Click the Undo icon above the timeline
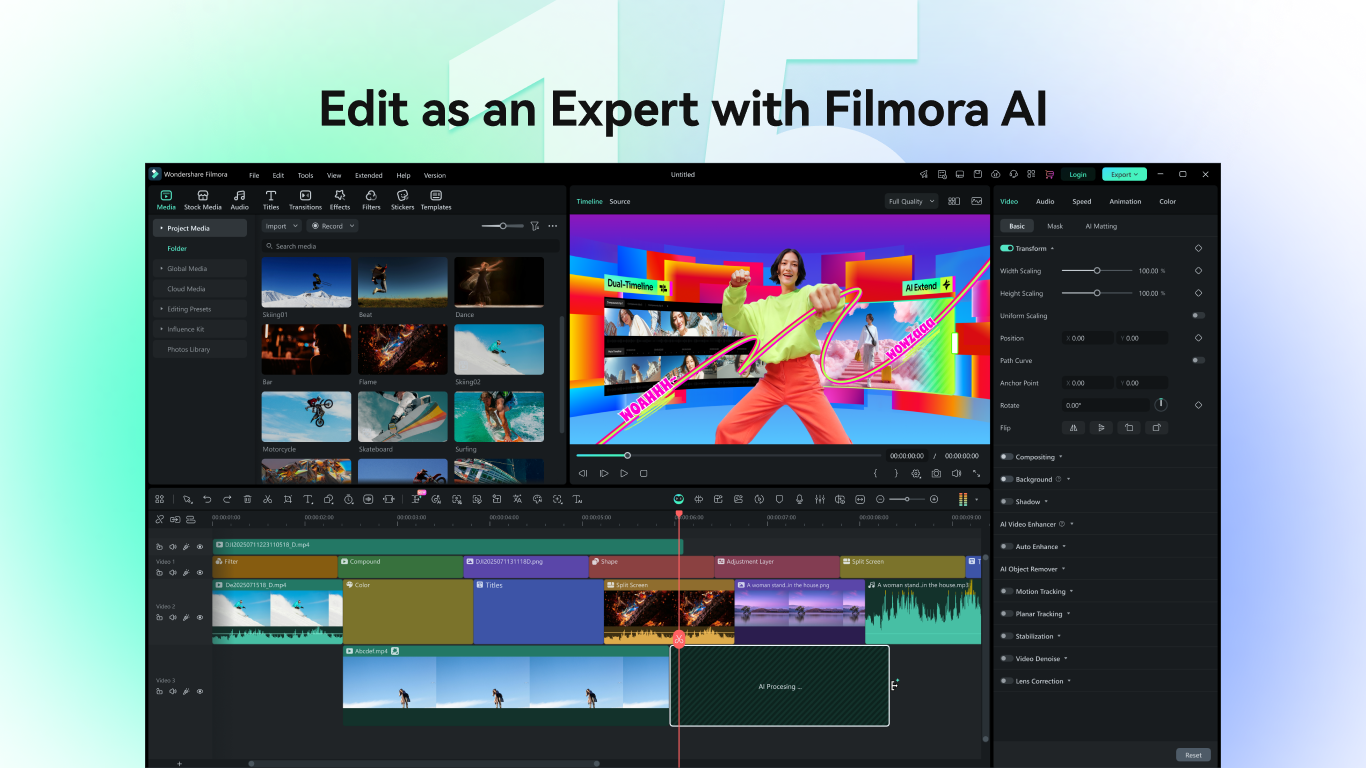The width and height of the screenshot is (1366, 768). [207, 499]
